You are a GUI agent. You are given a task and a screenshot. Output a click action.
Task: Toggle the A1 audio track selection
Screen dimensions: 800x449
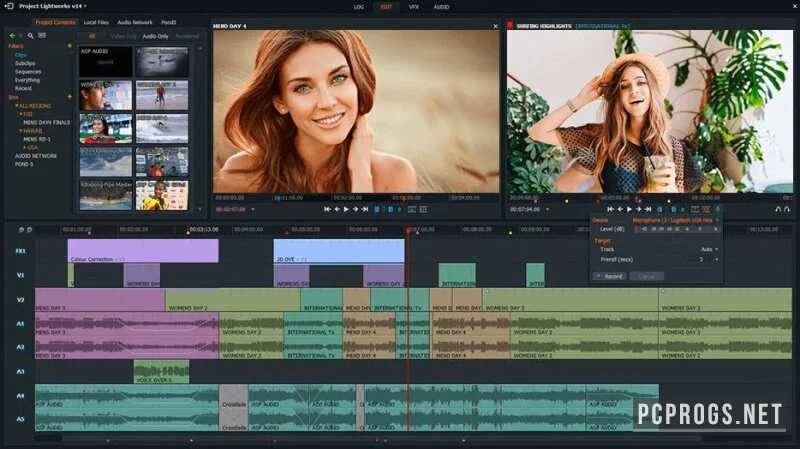pos(20,323)
